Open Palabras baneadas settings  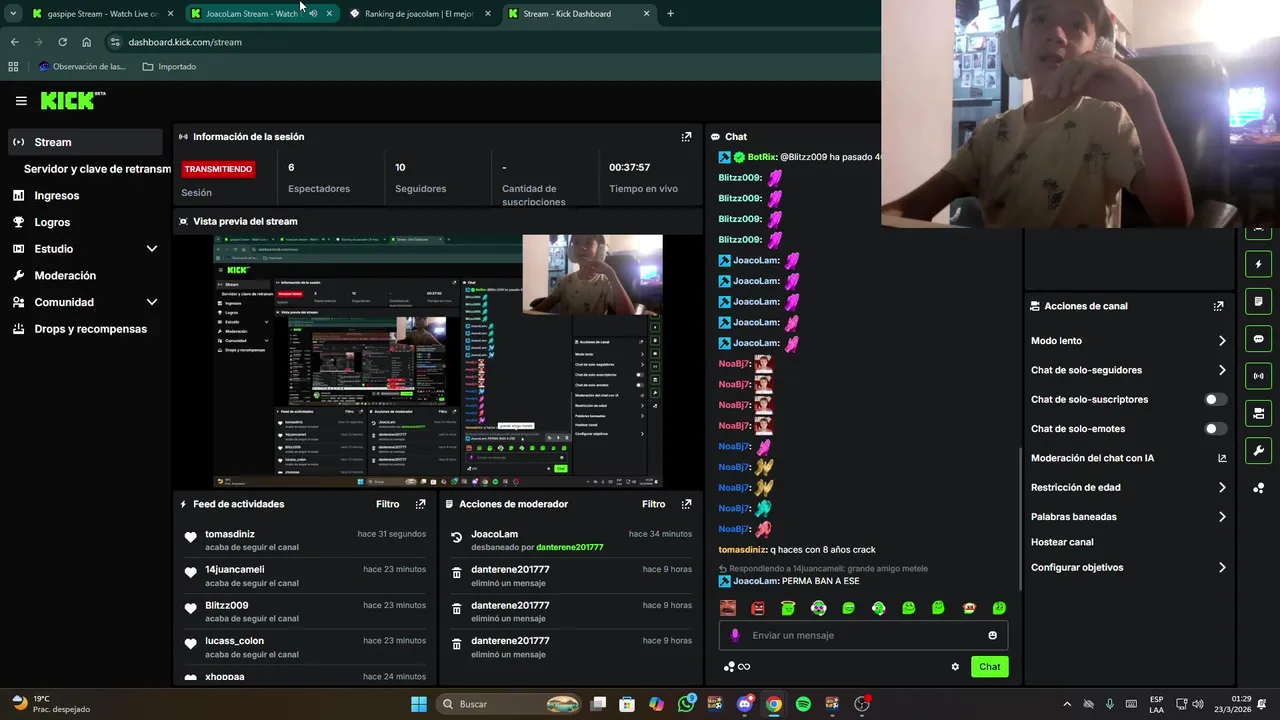1127,517
